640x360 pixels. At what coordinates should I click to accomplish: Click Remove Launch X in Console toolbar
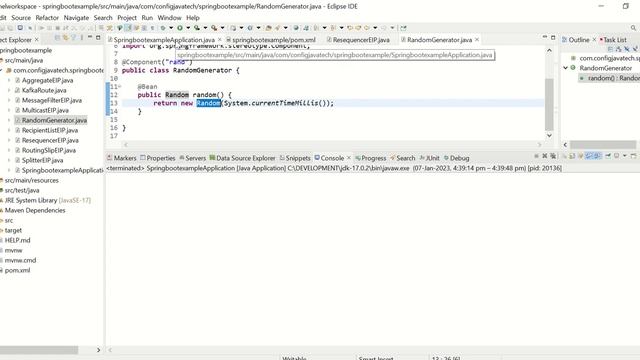[544, 156]
